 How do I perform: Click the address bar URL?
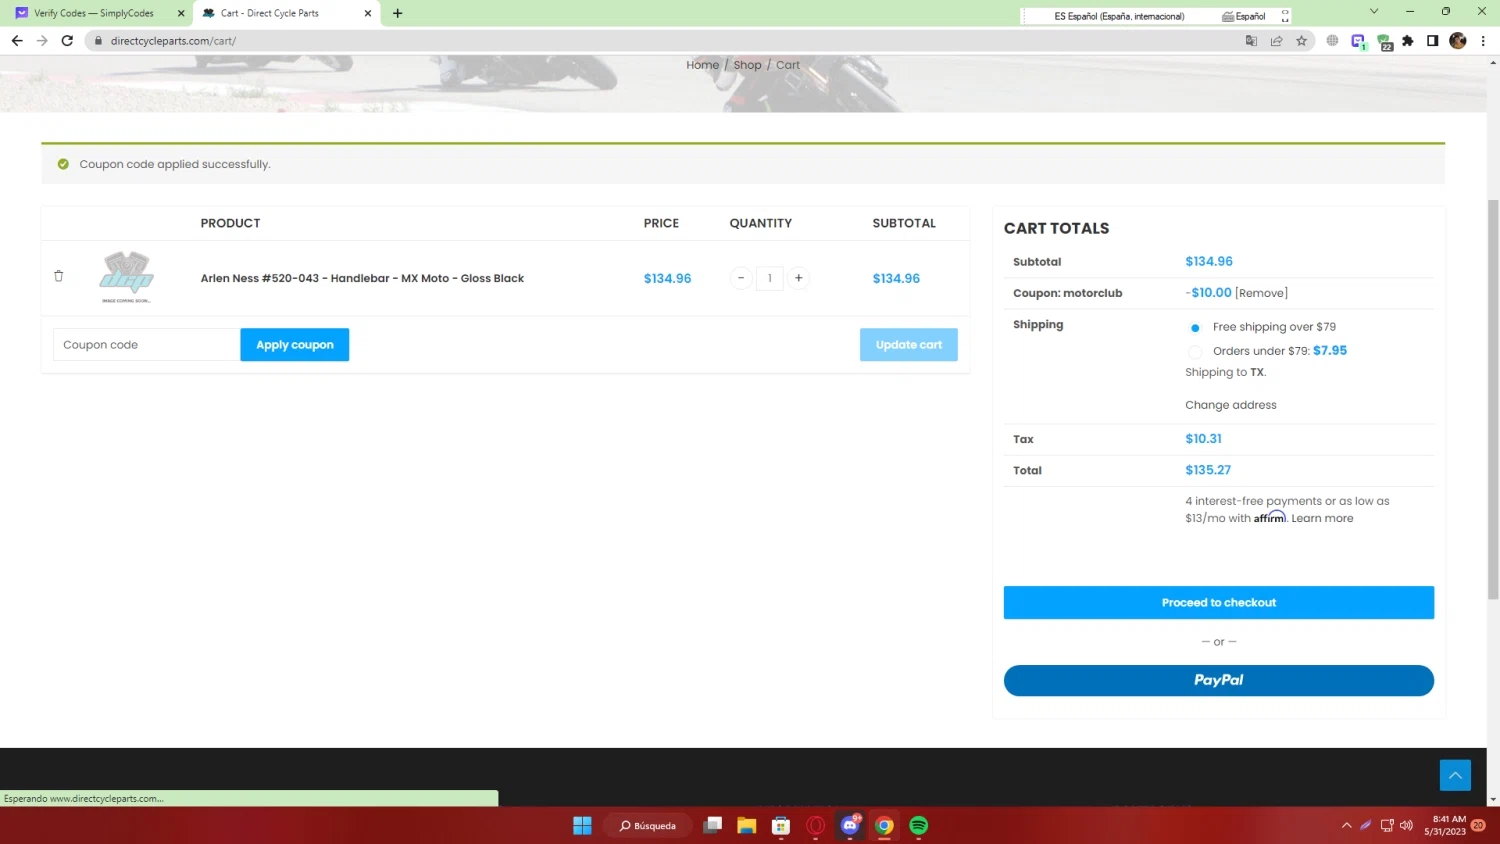coord(173,41)
